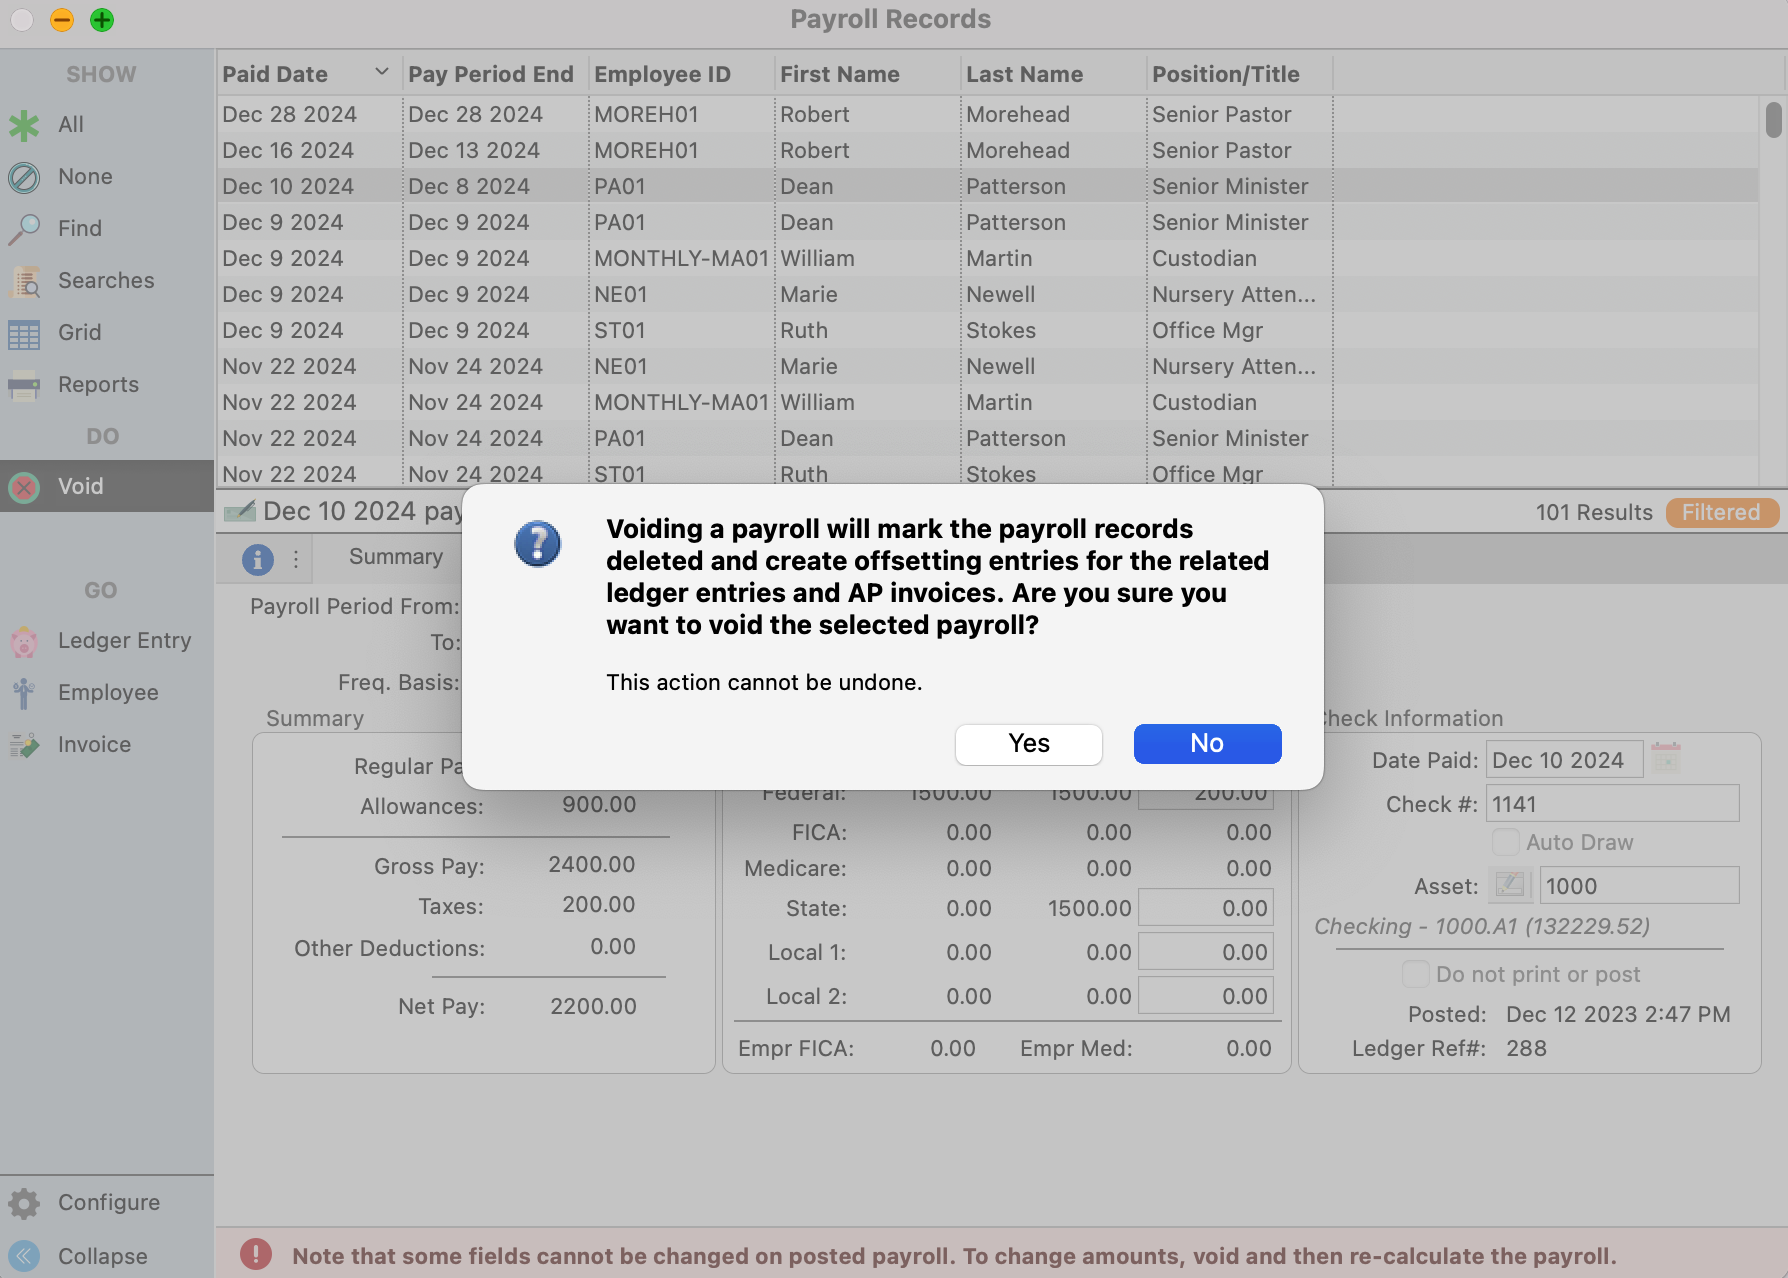The height and width of the screenshot is (1278, 1788).
Task: Cancel the void by clicking No
Action: [1207, 744]
